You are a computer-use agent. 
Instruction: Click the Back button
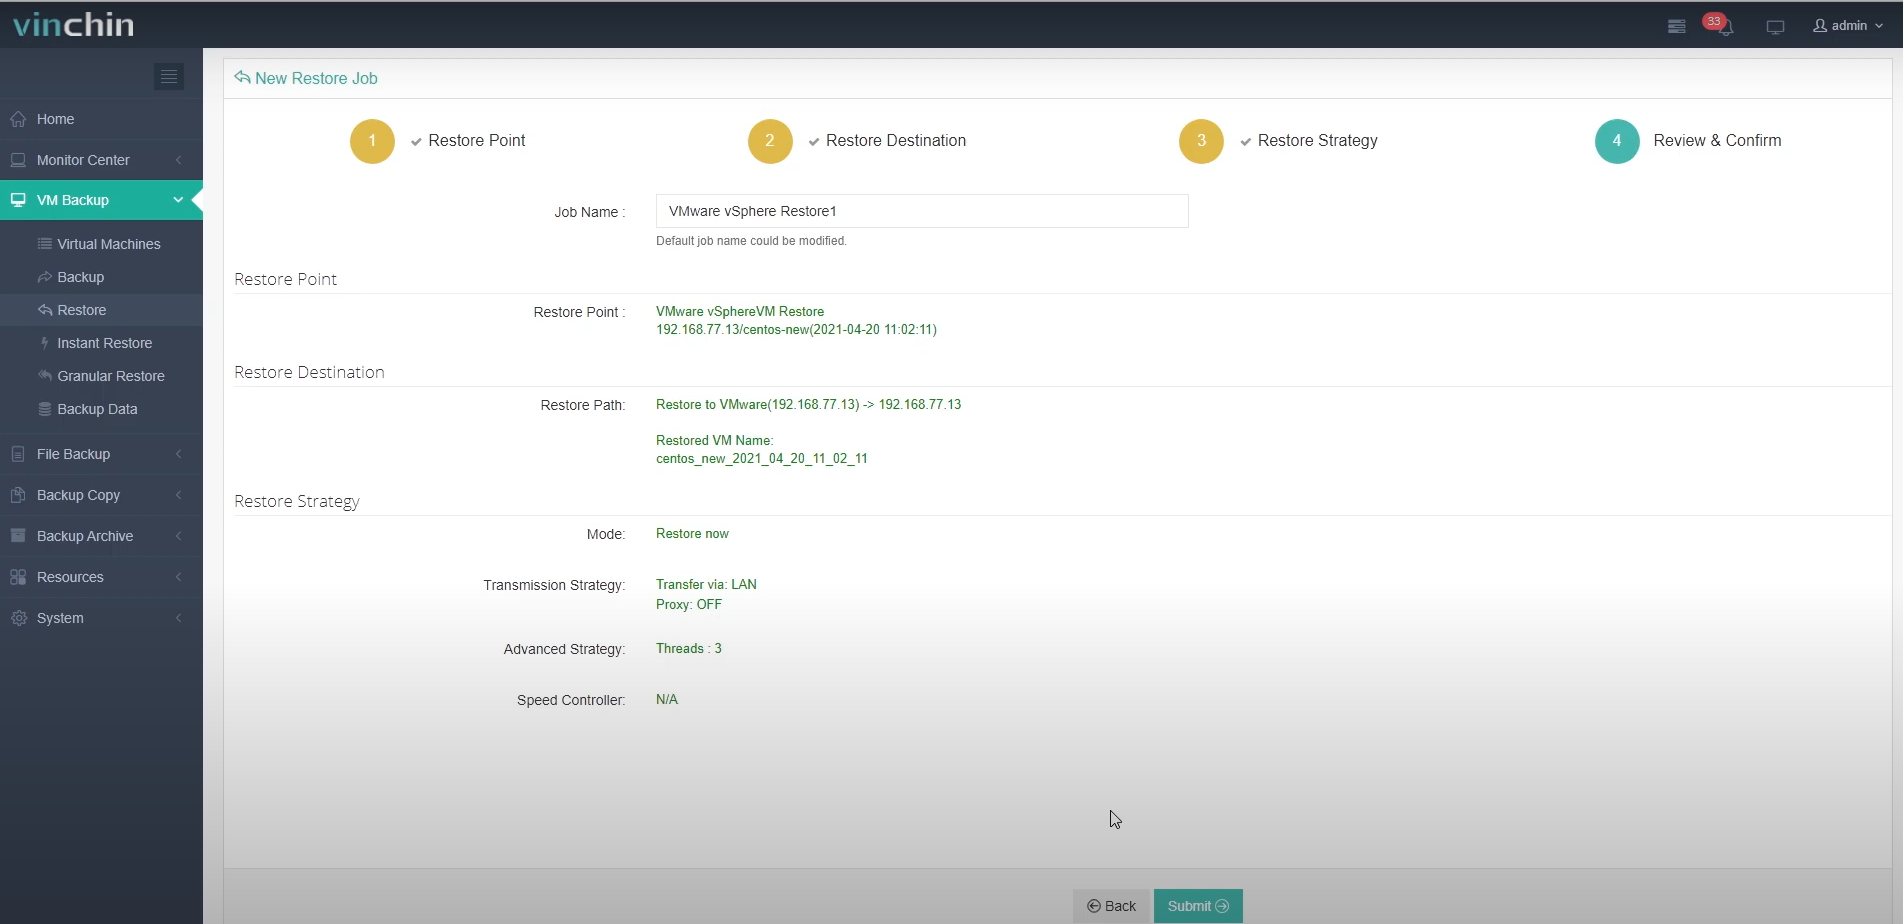click(x=1111, y=906)
